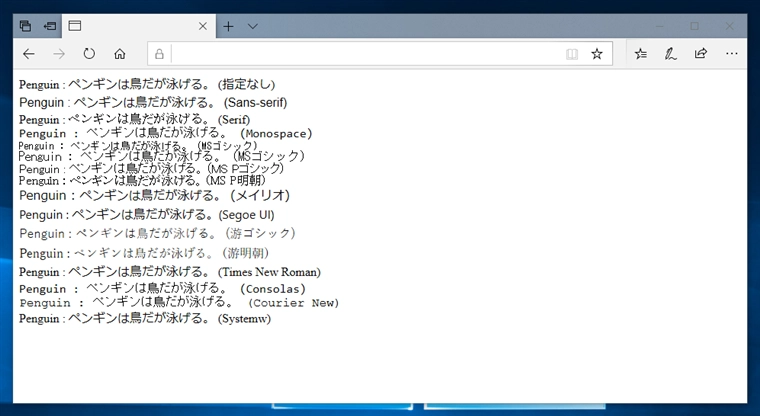Click the line ending with (游ゴシック)

click(158, 233)
